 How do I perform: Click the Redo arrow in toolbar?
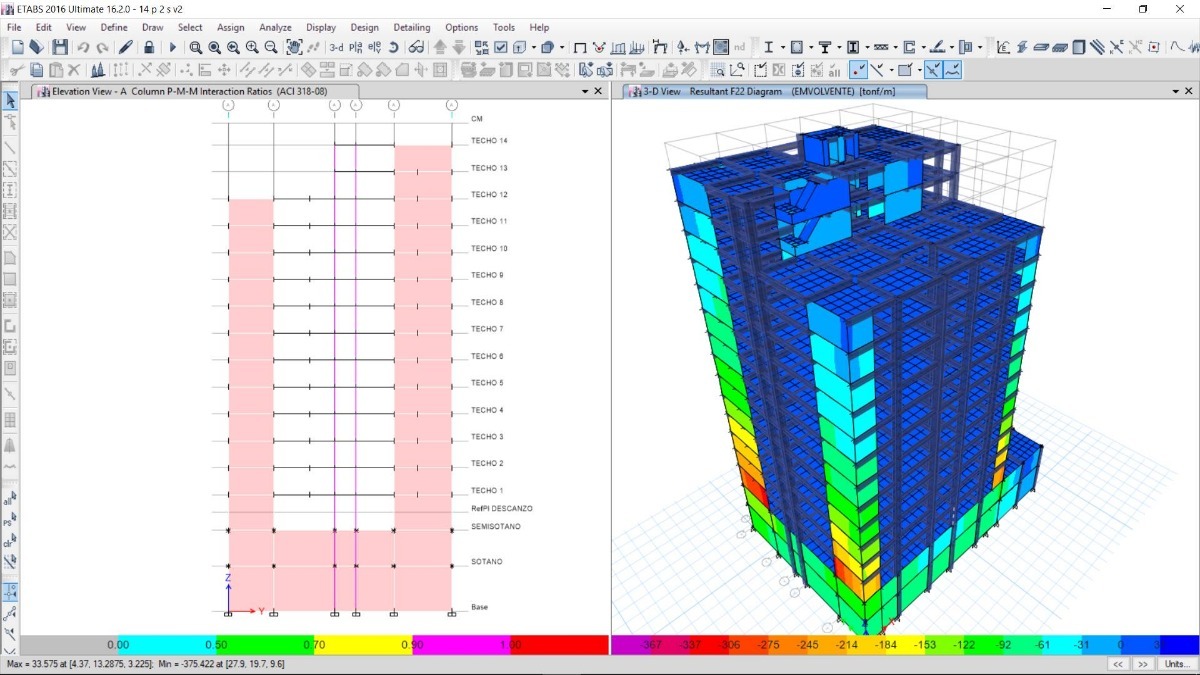102,47
